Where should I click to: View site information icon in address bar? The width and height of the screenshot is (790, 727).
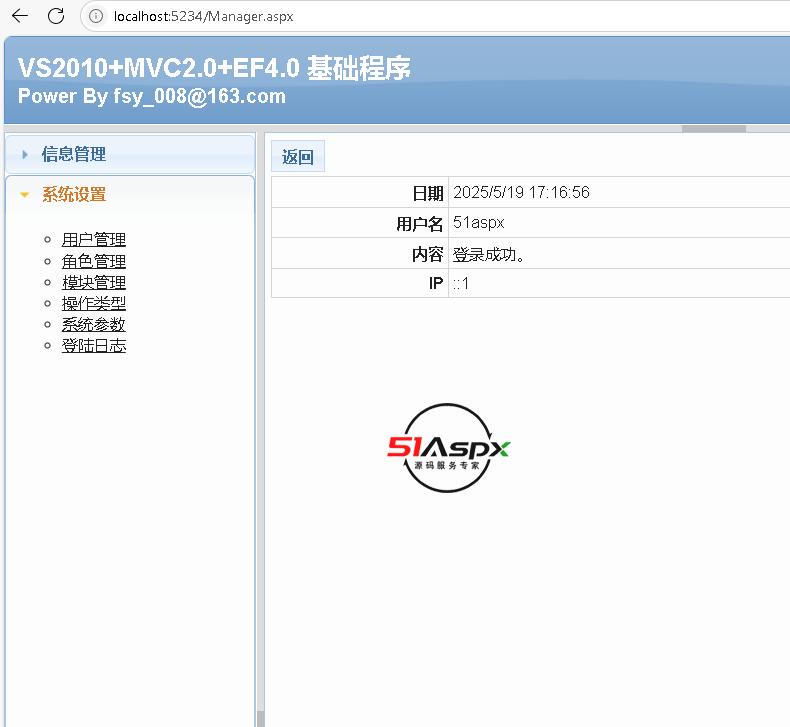(96, 16)
